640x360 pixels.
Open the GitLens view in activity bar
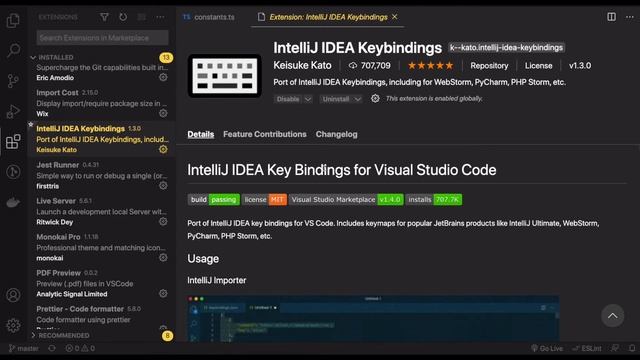(x=13, y=172)
